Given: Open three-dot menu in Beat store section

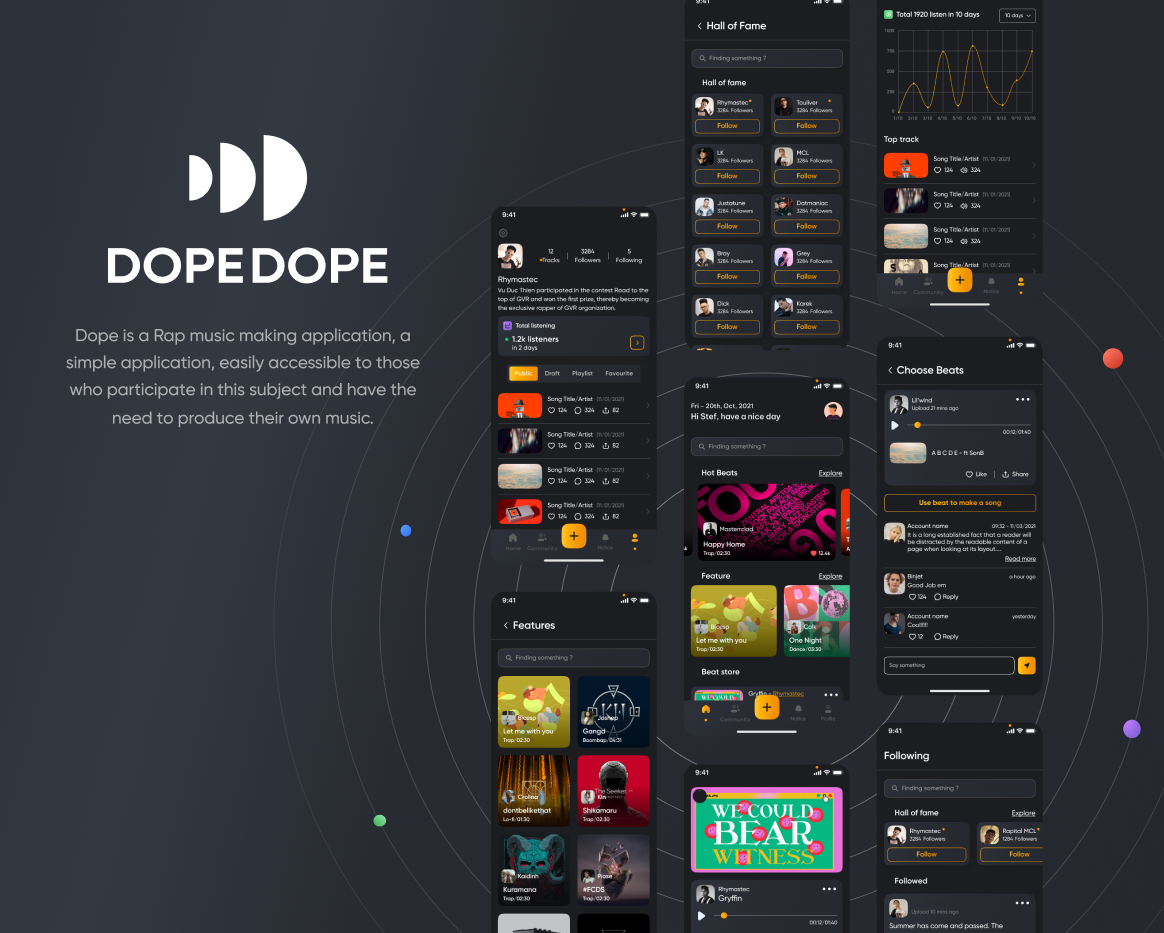Looking at the screenshot, I should pos(831,695).
